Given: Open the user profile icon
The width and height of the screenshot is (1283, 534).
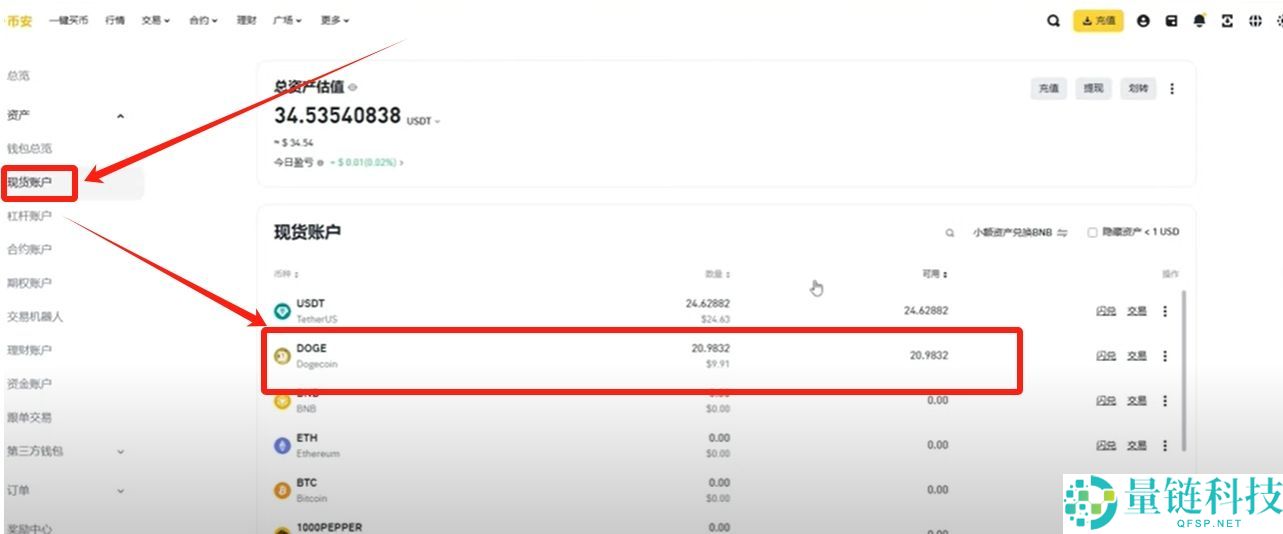Looking at the screenshot, I should click(x=1143, y=21).
